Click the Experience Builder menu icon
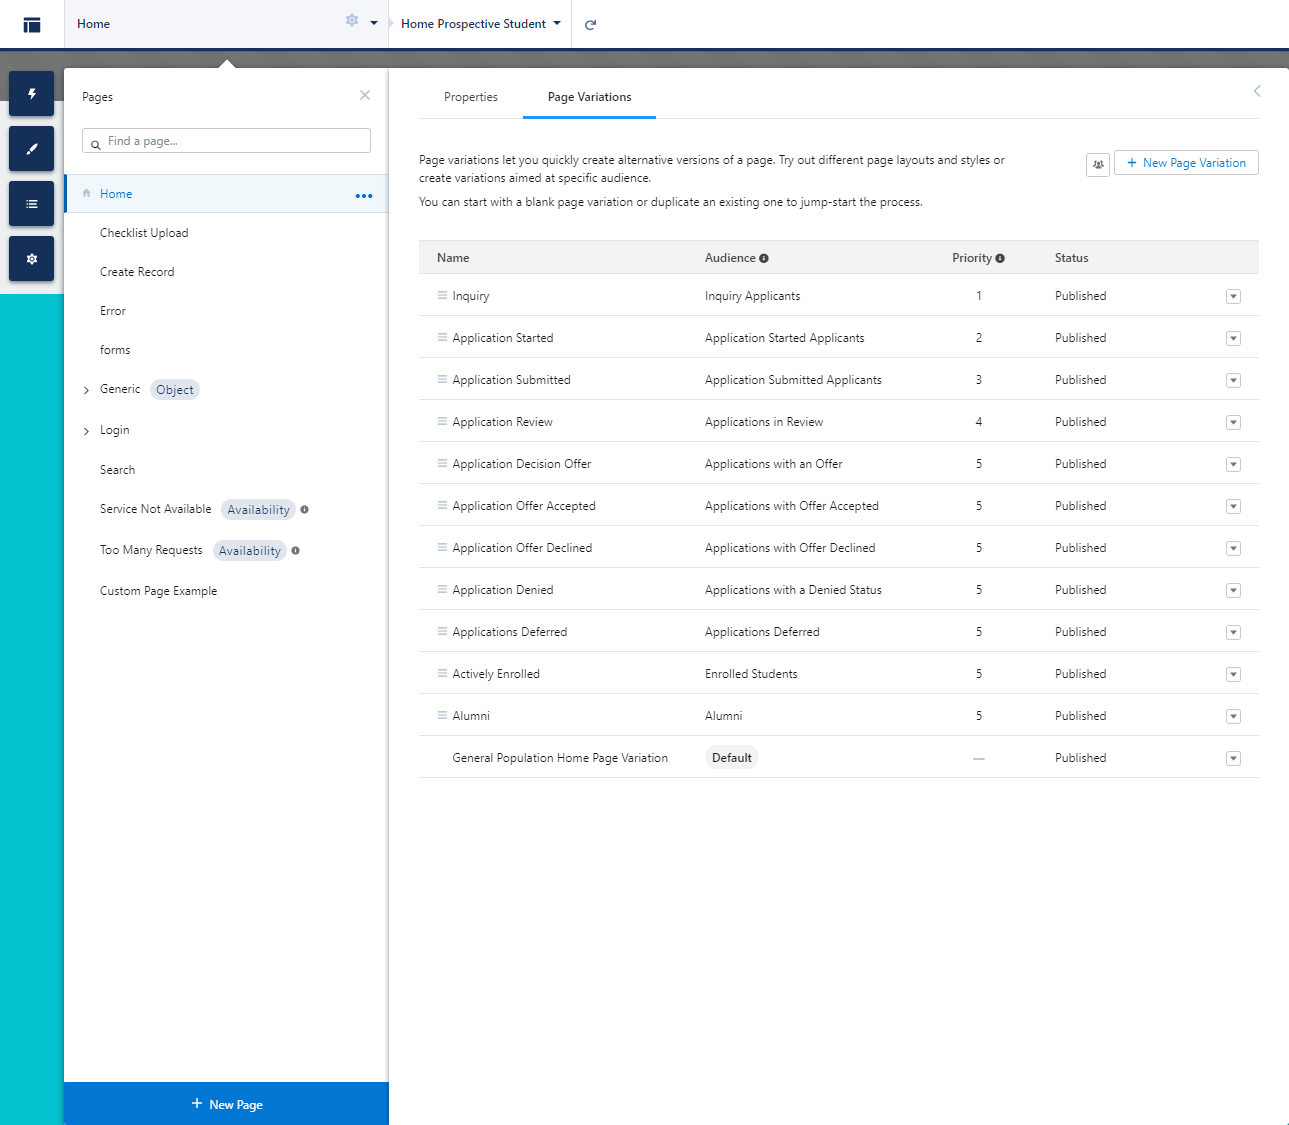Viewport: 1289px width, 1125px height. [x=32, y=25]
